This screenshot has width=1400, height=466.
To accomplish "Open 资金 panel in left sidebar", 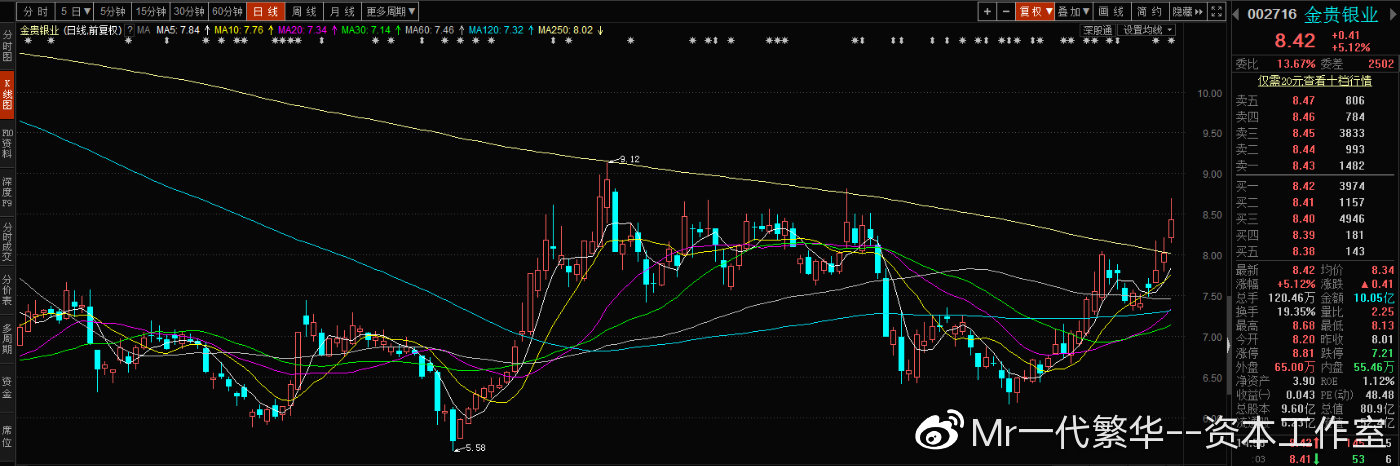I will click(x=7, y=388).
